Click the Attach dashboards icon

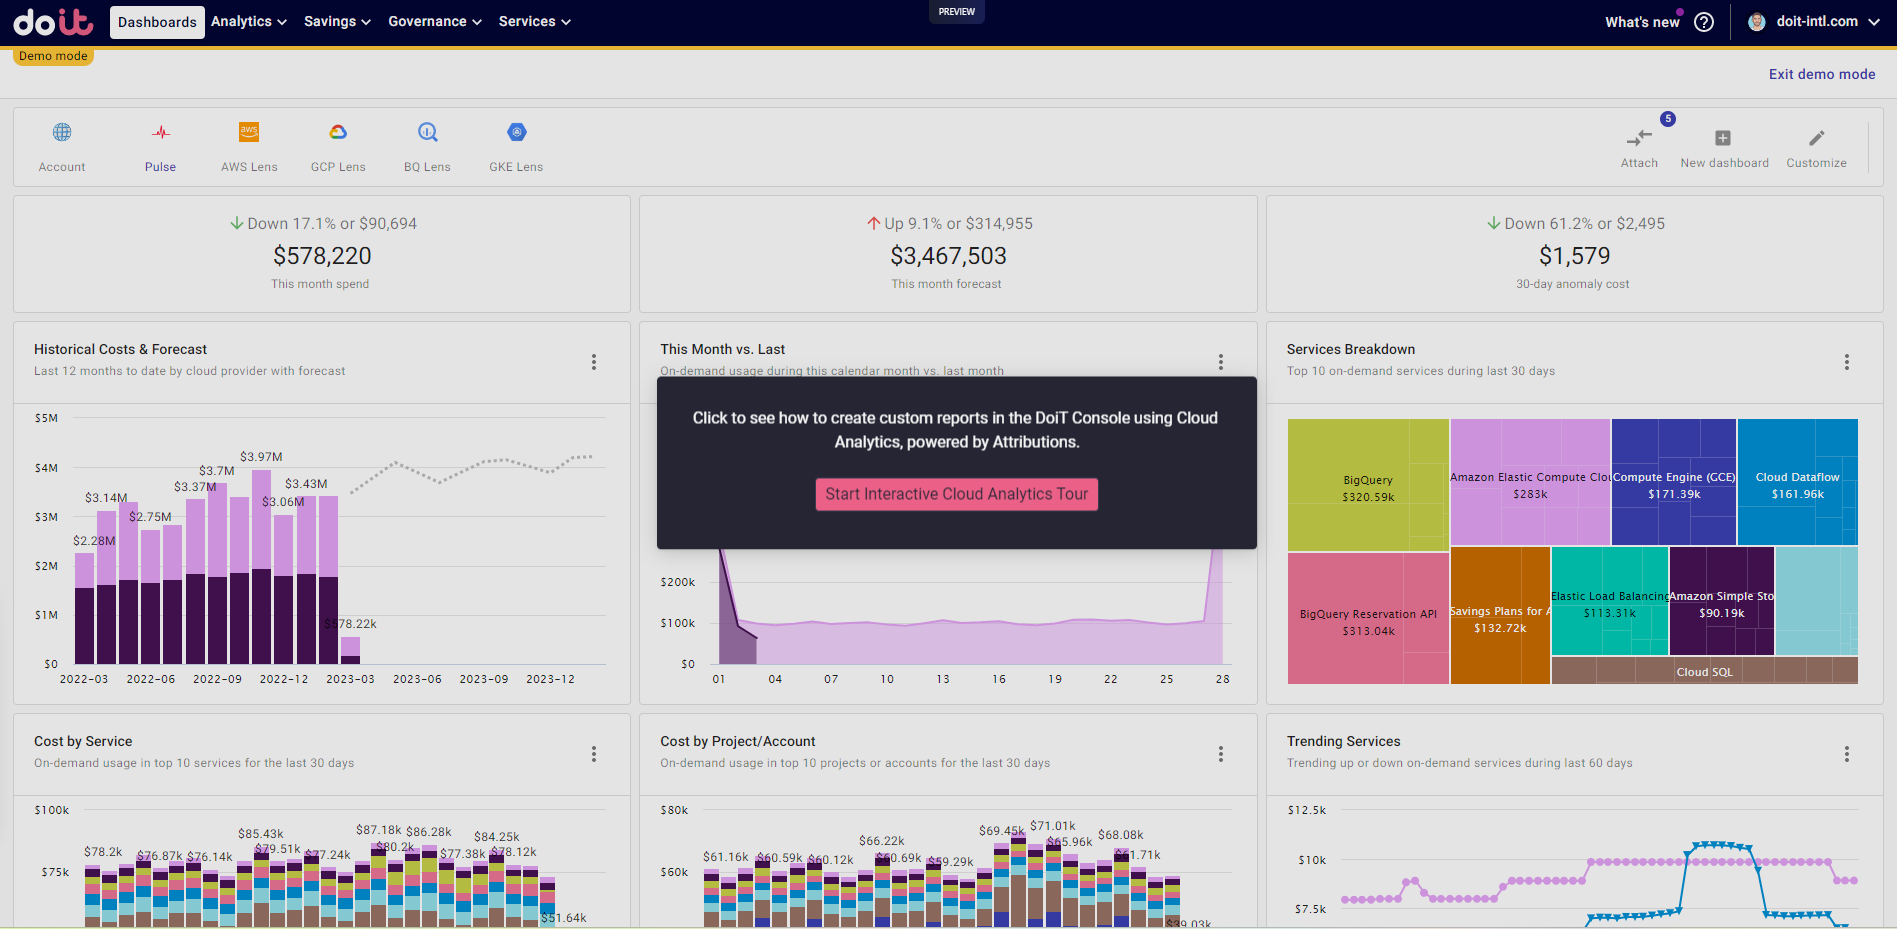(x=1639, y=138)
